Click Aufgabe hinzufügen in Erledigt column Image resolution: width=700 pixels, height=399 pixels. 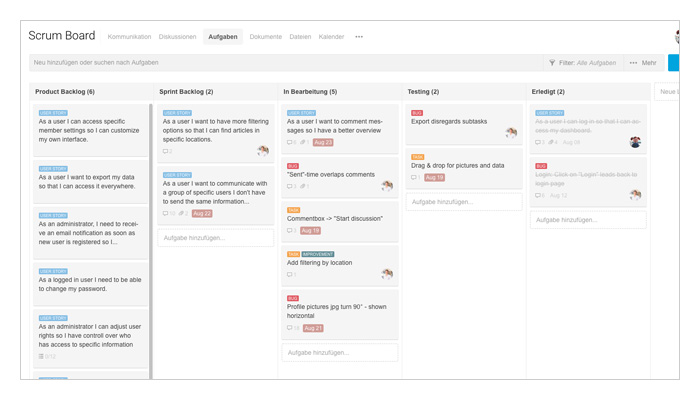tap(588, 220)
